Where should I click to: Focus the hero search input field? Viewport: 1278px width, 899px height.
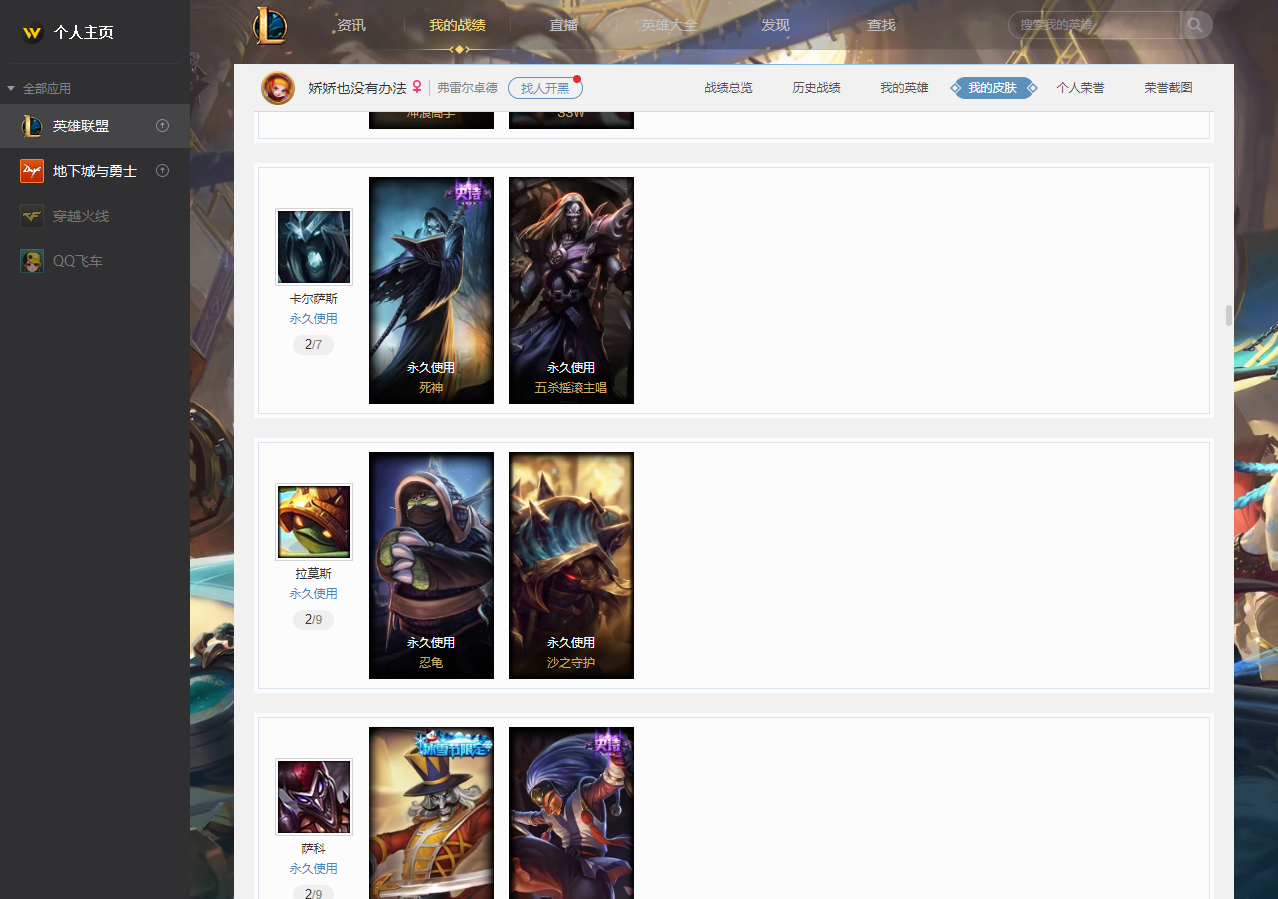point(1097,25)
